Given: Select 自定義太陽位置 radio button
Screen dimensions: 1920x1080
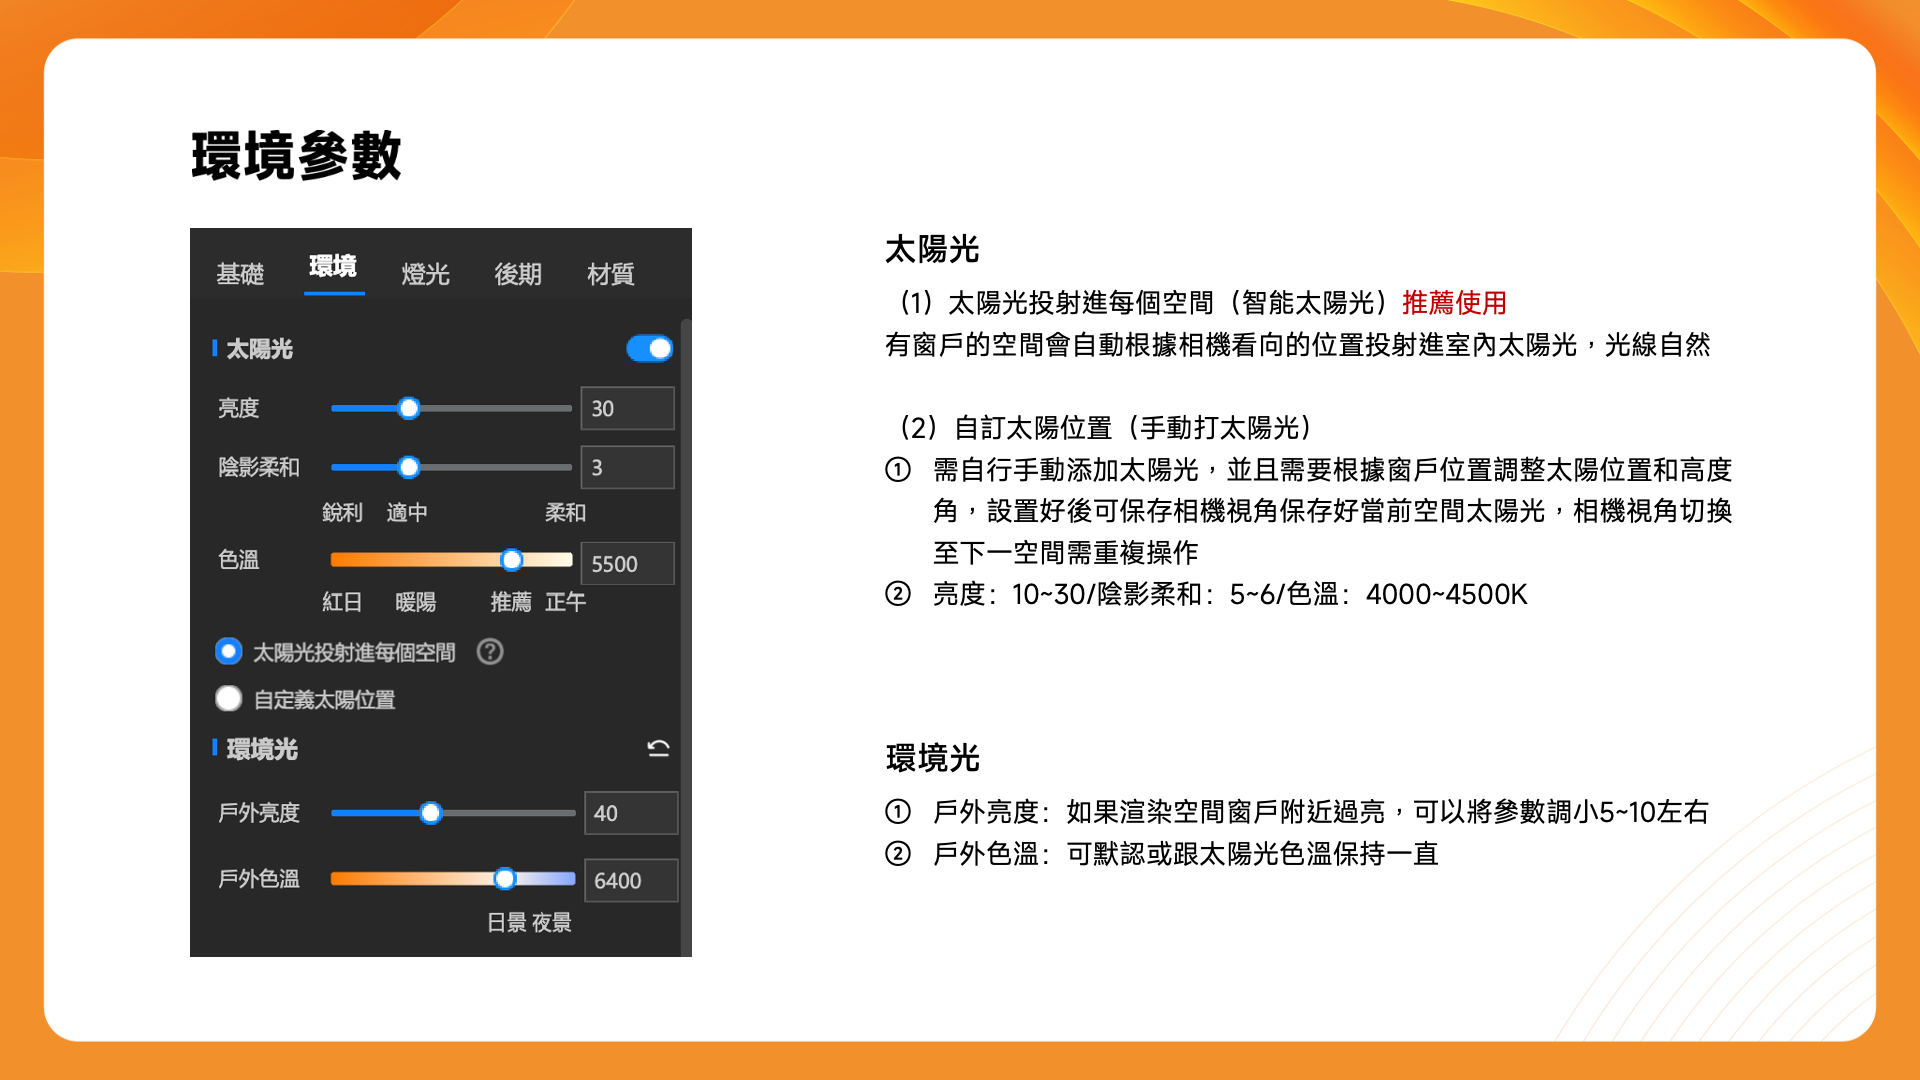Looking at the screenshot, I should (229, 699).
